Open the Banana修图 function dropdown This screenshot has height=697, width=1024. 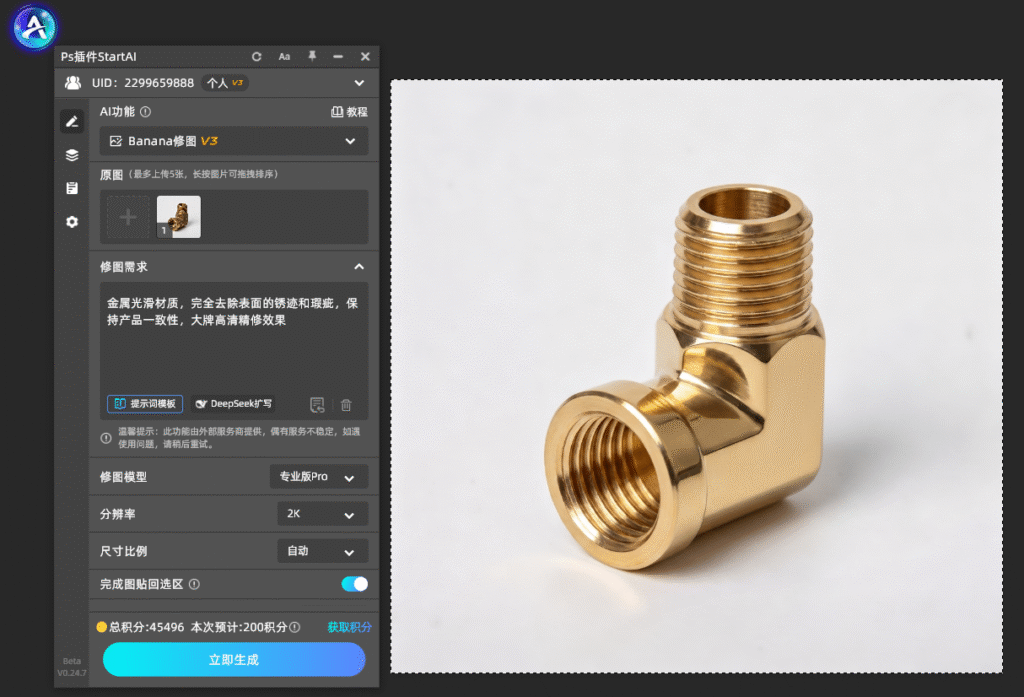point(234,141)
